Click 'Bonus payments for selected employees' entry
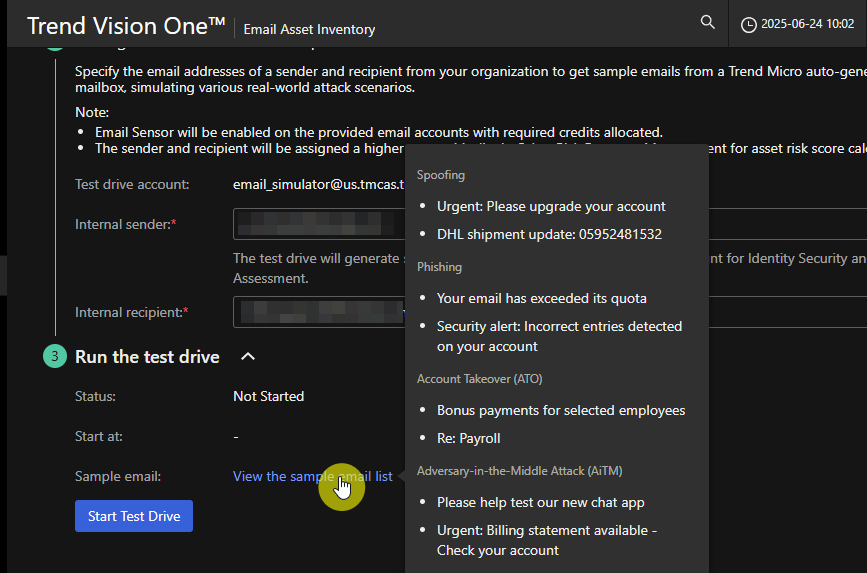Viewport: 867px width, 573px height. 561,410
